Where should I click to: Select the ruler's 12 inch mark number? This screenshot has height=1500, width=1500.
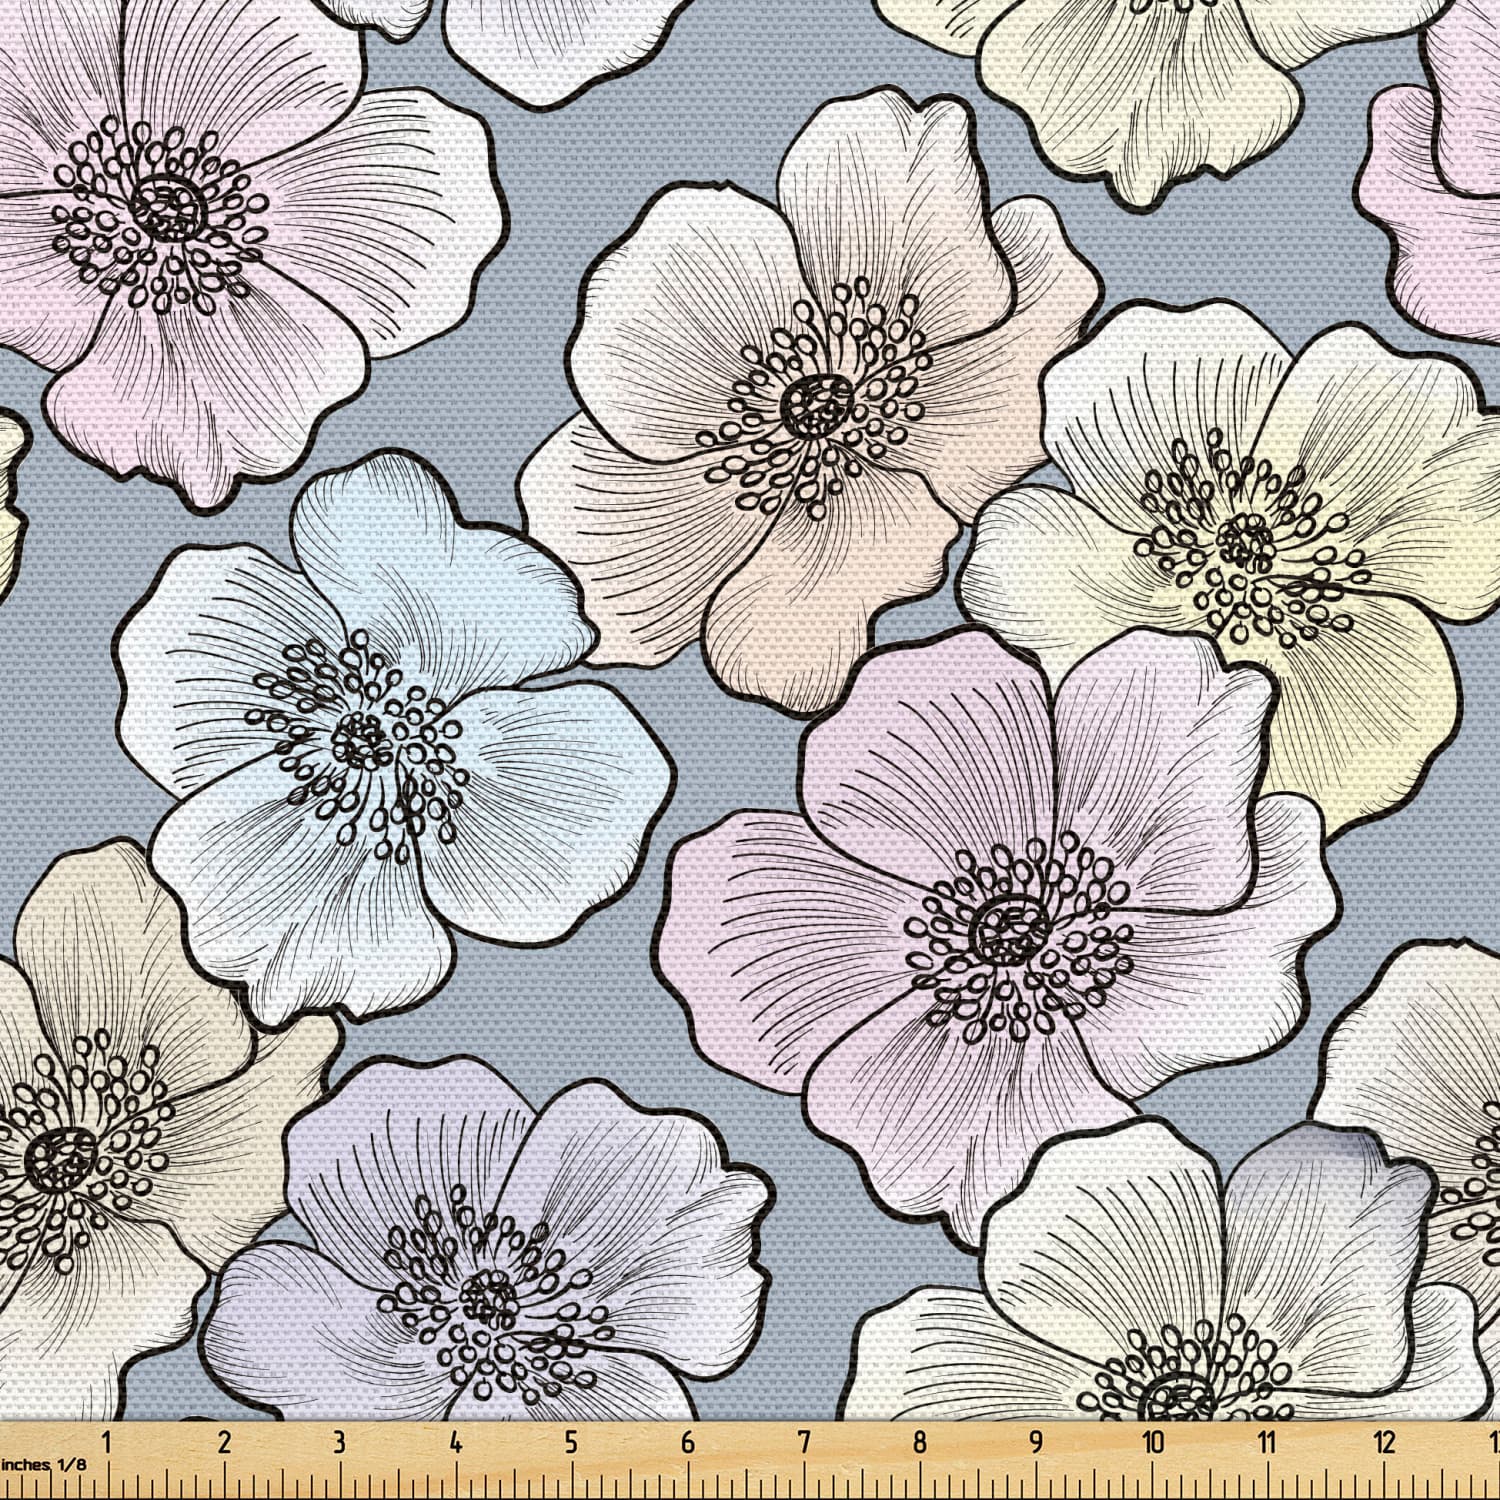1385,1443
